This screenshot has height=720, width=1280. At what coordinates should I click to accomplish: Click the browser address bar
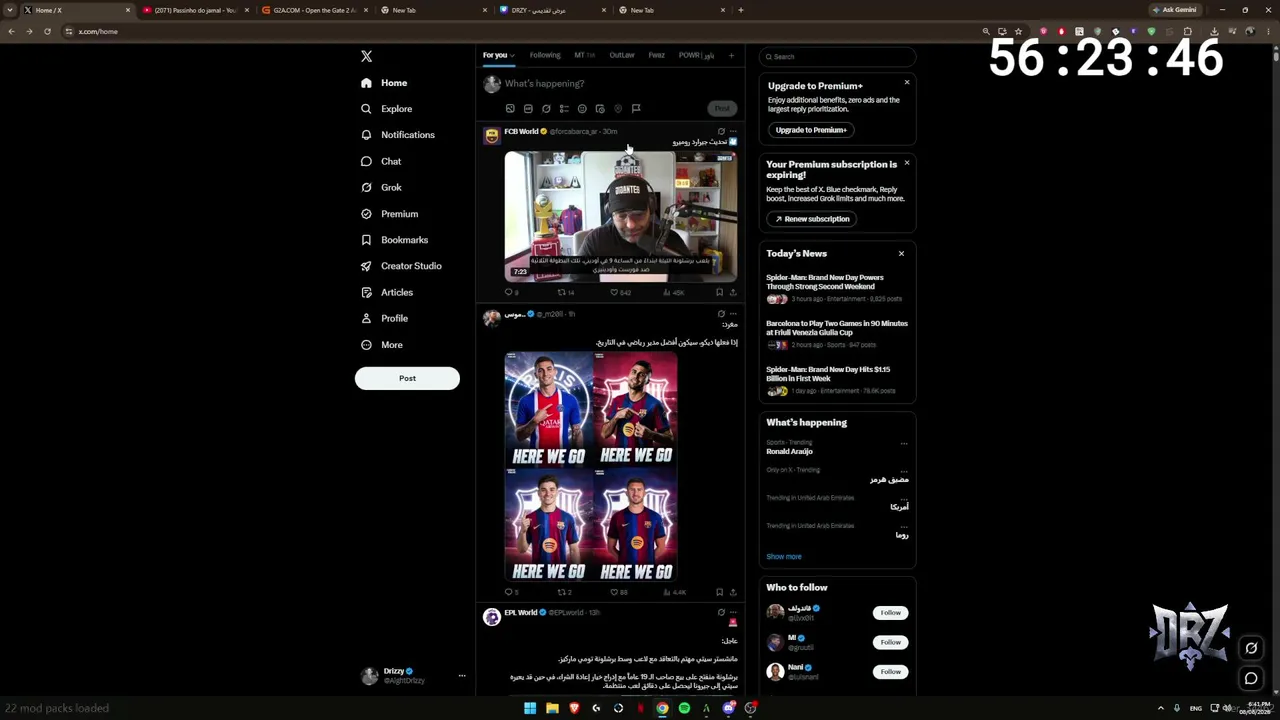520,32
